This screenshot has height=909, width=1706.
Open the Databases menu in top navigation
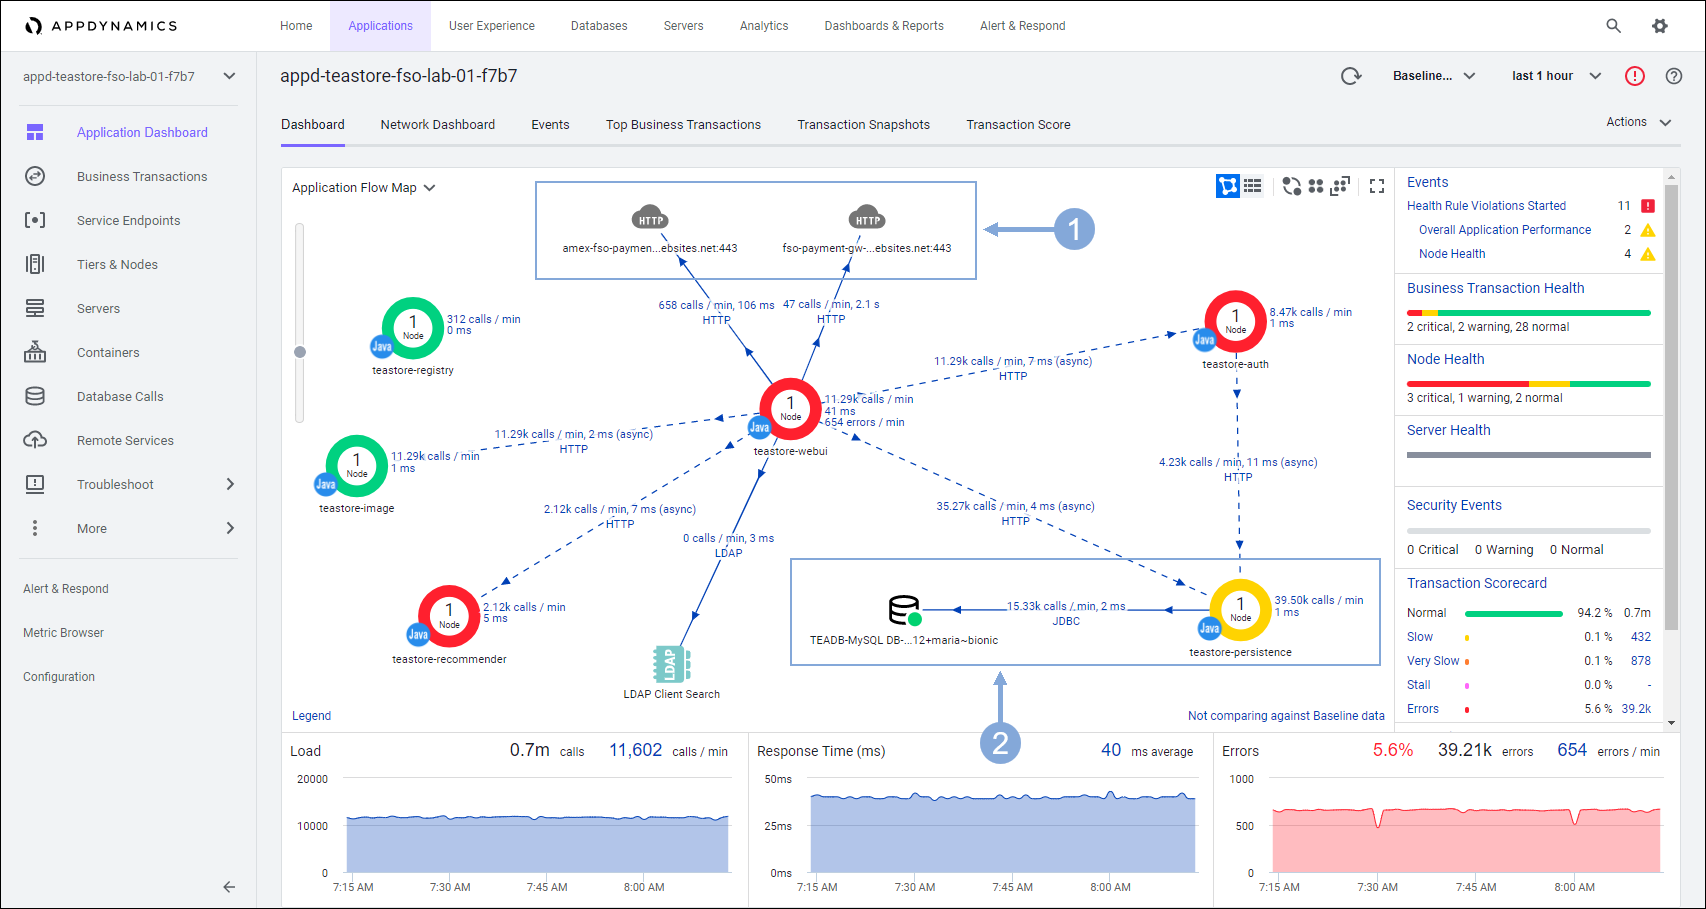[x=599, y=26]
